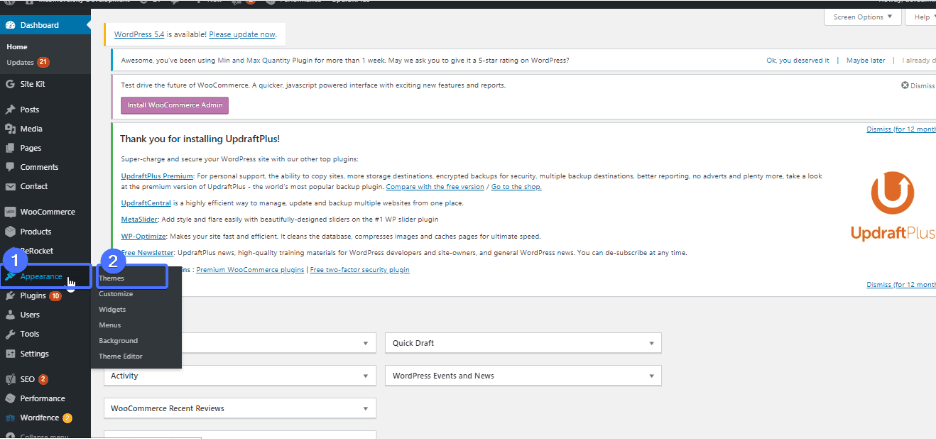Click top Dismiss for 12 months link

point(901,129)
